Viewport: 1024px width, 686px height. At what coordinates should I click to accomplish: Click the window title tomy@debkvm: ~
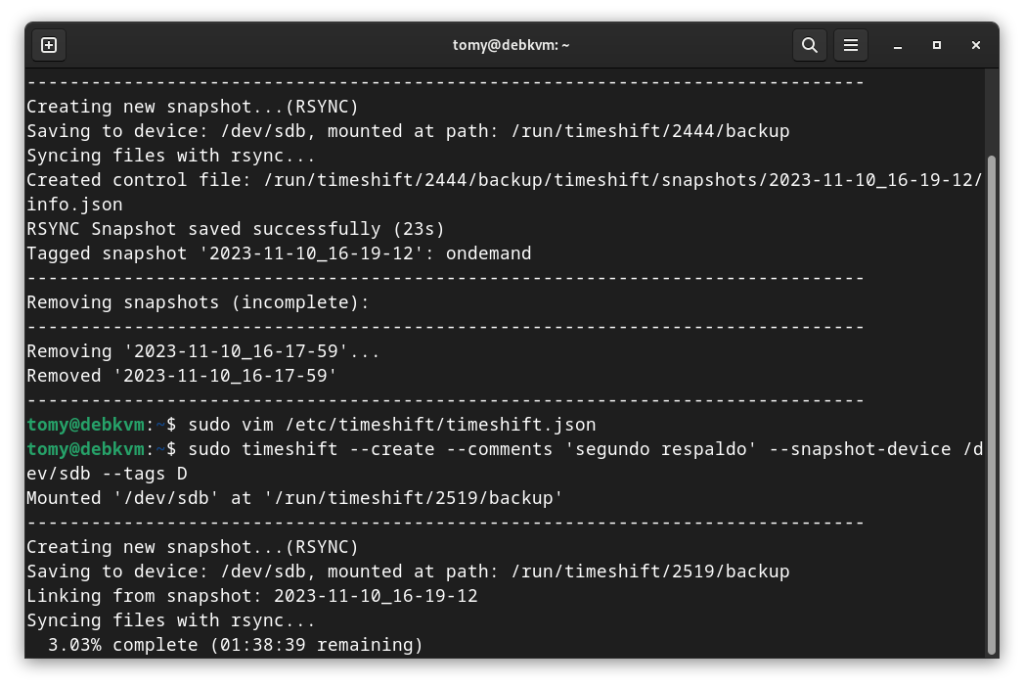click(x=511, y=45)
